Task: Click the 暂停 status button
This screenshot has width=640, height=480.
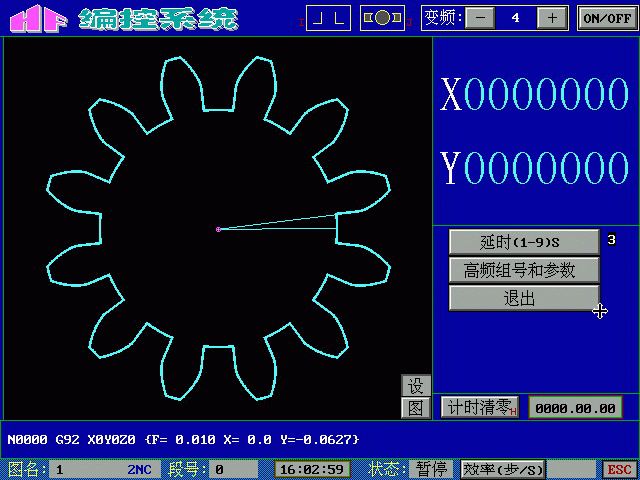Action: pyautogui.click(x=431, y=469)
